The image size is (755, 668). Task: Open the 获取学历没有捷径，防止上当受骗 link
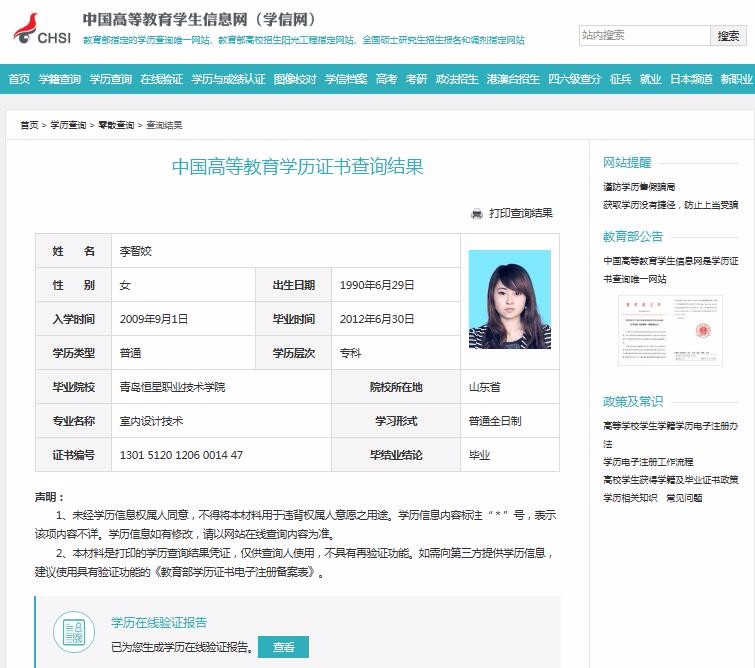pos(671,205)
